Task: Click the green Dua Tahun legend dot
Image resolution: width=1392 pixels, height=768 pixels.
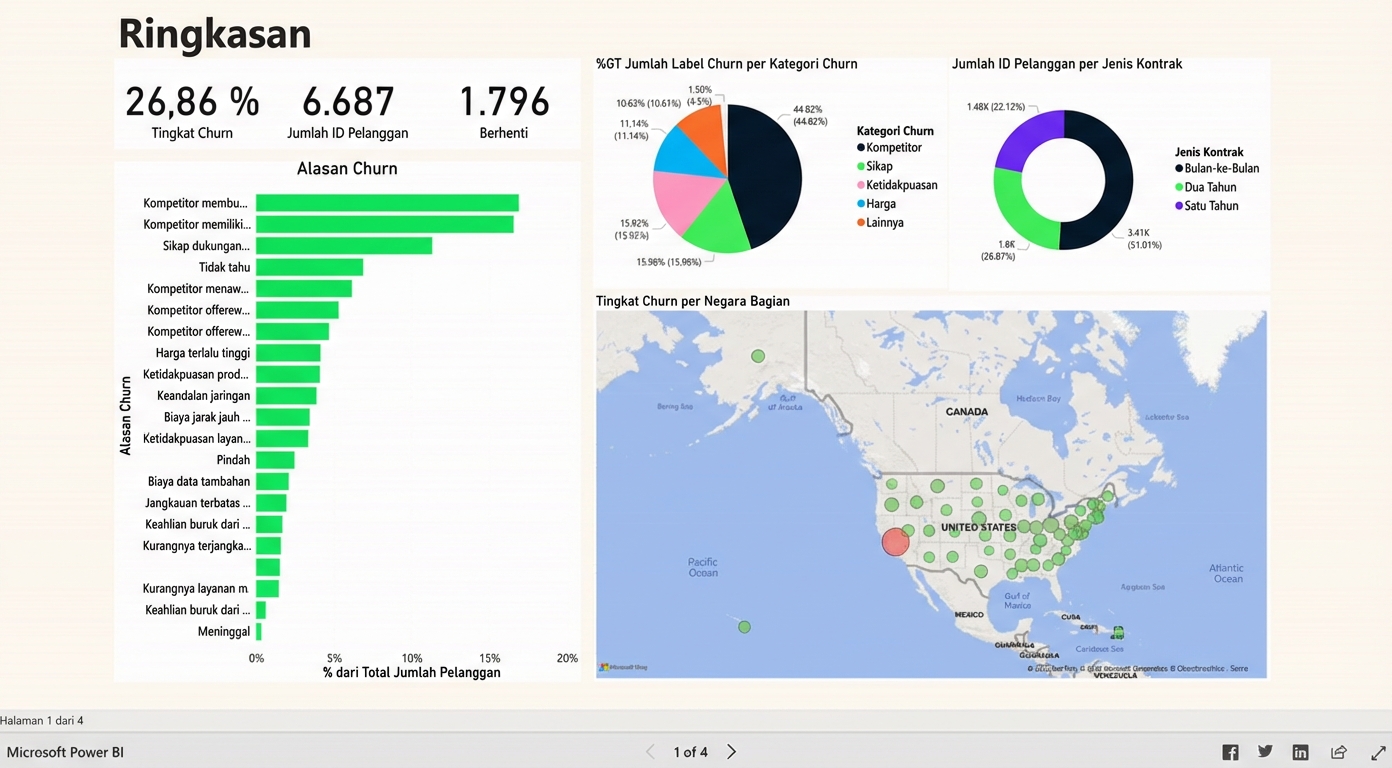Action: click(x=1179, y=188)
